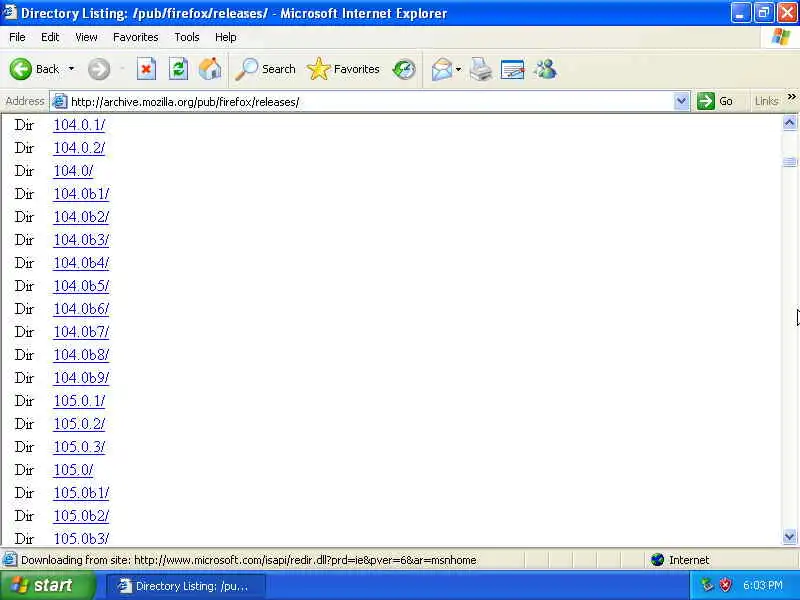
Task: Open the 104.0b2/ directory link
Action: pos(82,217)
